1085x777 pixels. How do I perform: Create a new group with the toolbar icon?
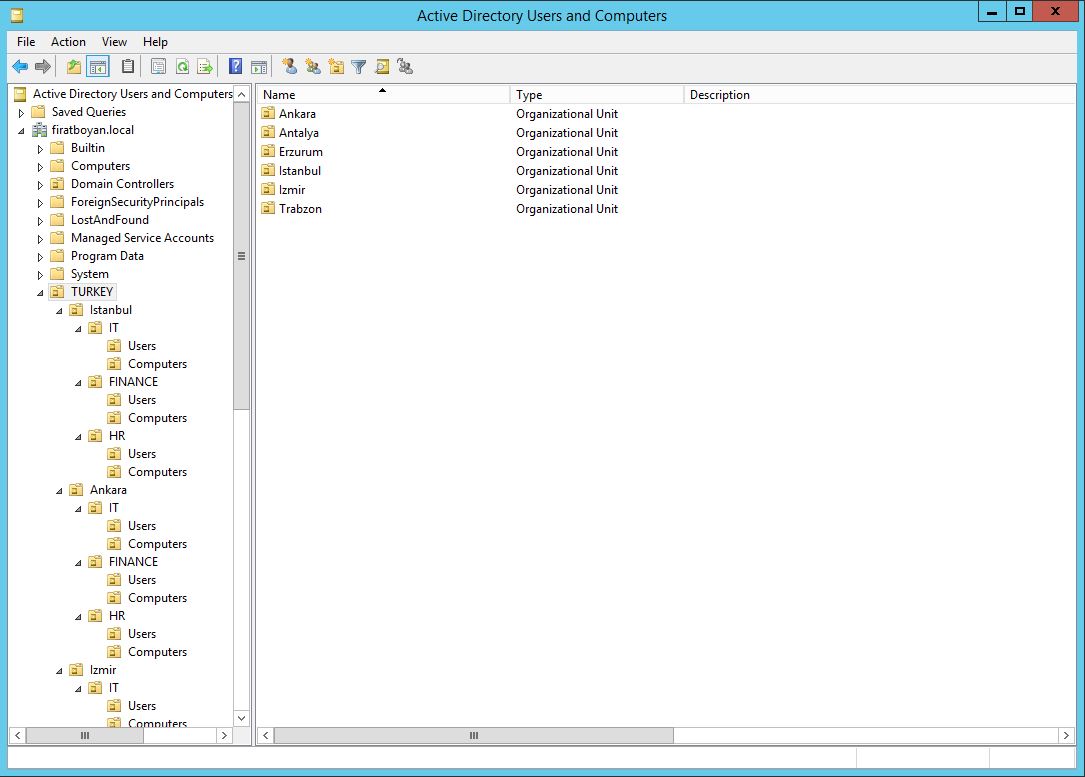click(x=313, y=66)
